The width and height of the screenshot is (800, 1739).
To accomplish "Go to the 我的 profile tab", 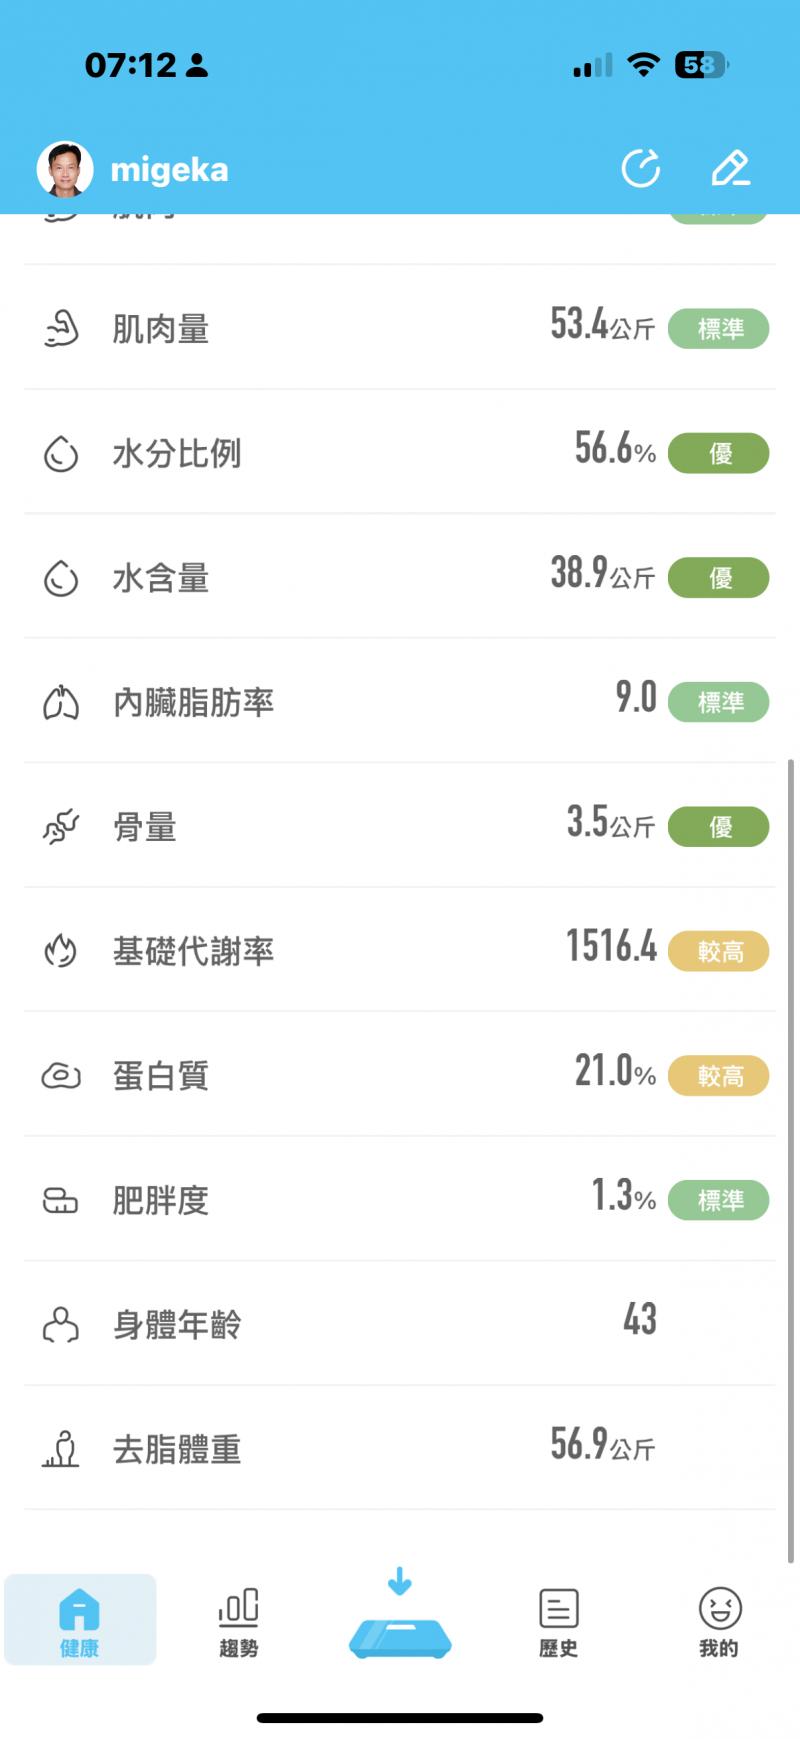I will (719, 1622).
